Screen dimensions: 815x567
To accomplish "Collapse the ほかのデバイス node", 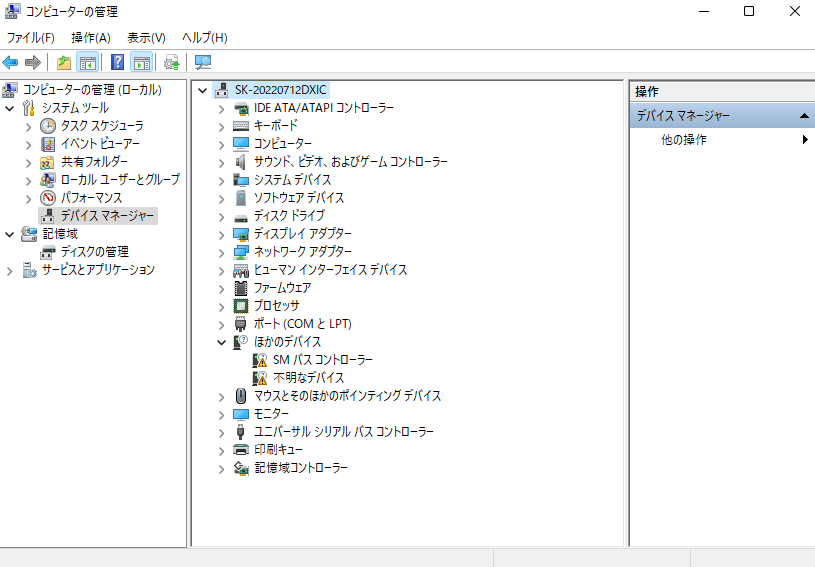I will (221, 342).
